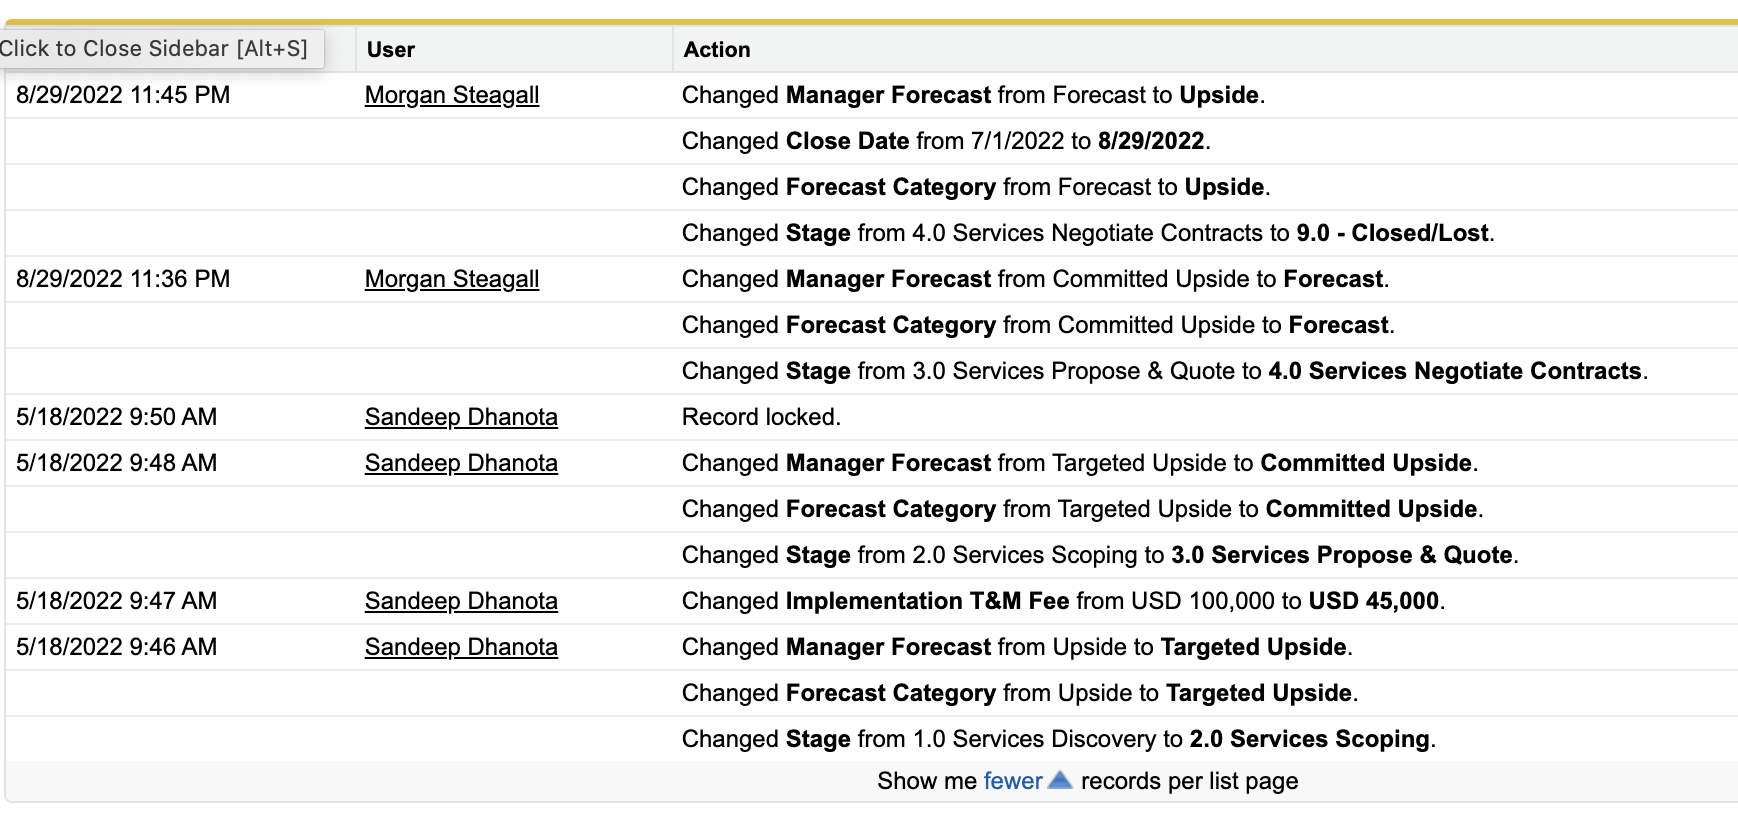The height and width of the screenshot is (814, 1738).
Task: Click the Close Date change entry
Action: (x=945, y=141)
